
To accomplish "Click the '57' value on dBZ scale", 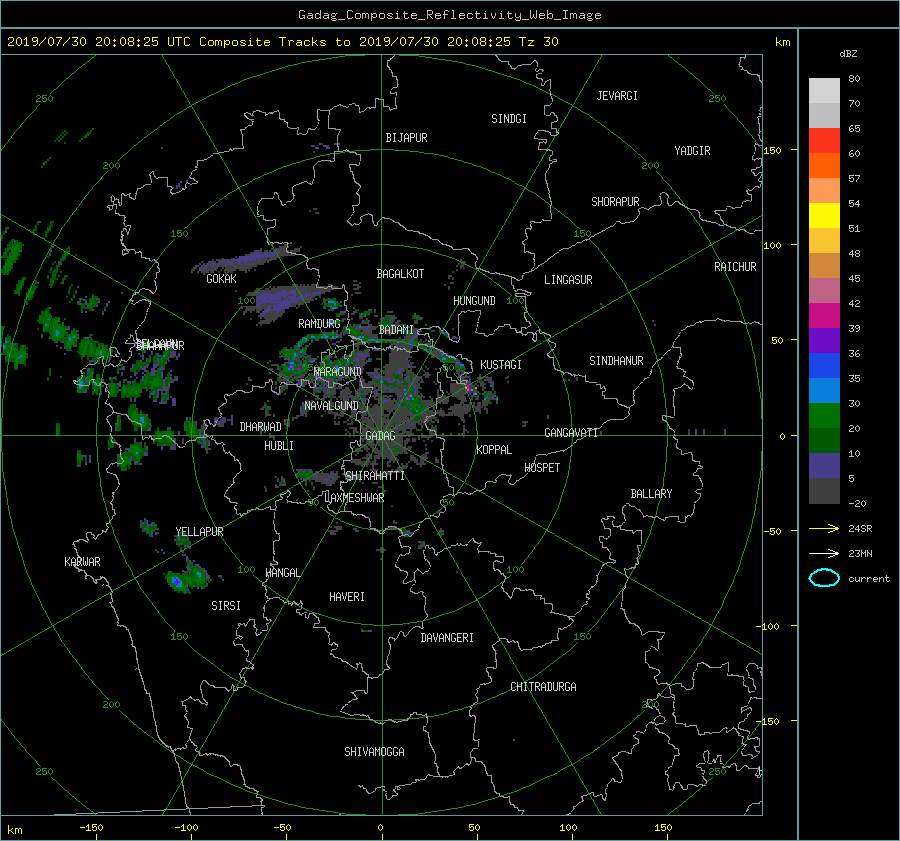I will (x=854, y=179).
